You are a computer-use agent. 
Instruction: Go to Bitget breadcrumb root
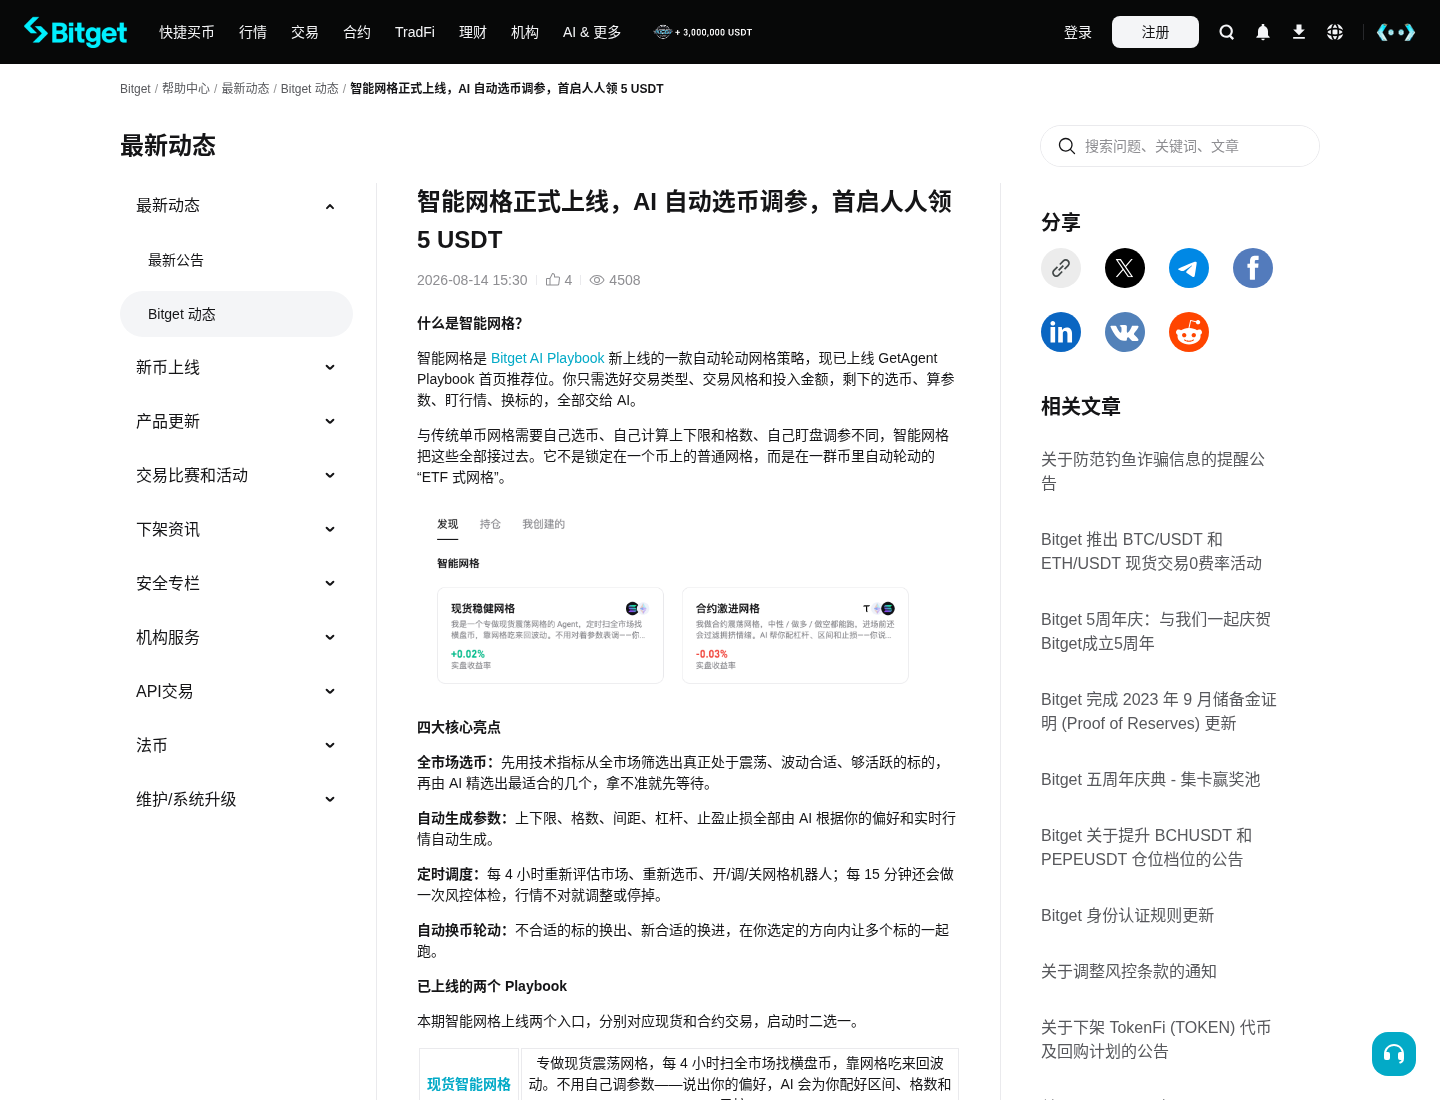(x=135, y=89)
